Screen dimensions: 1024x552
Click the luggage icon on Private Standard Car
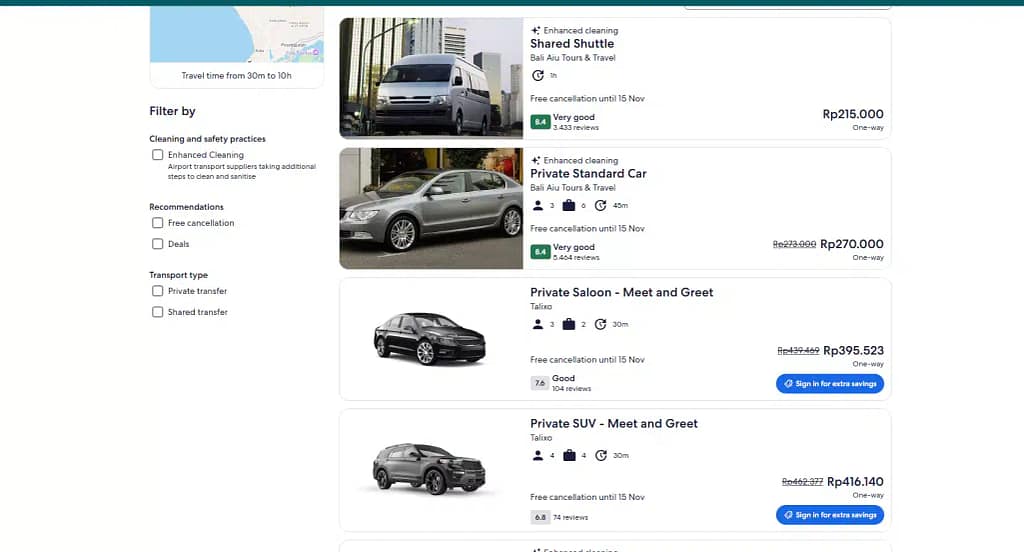pos(569,206)
